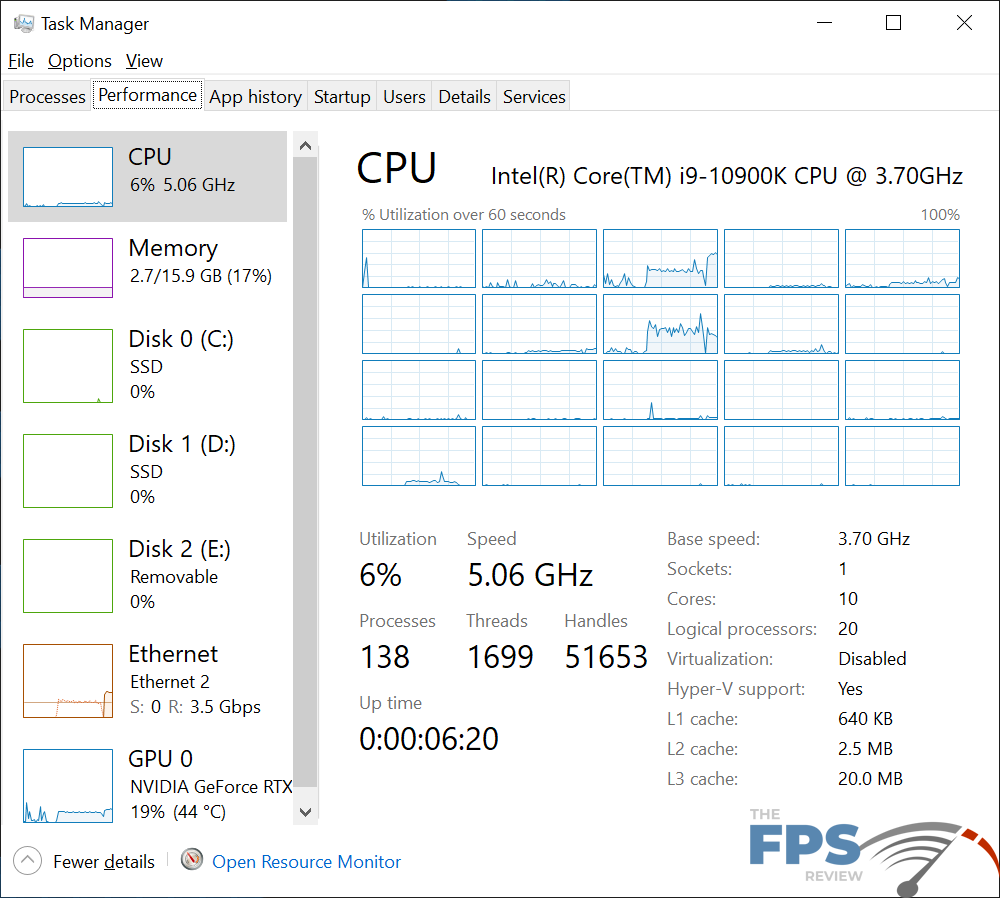The height and width of the screenshot is (898, 1000).
Task: Open the Details tab
Action: (464, 96)
